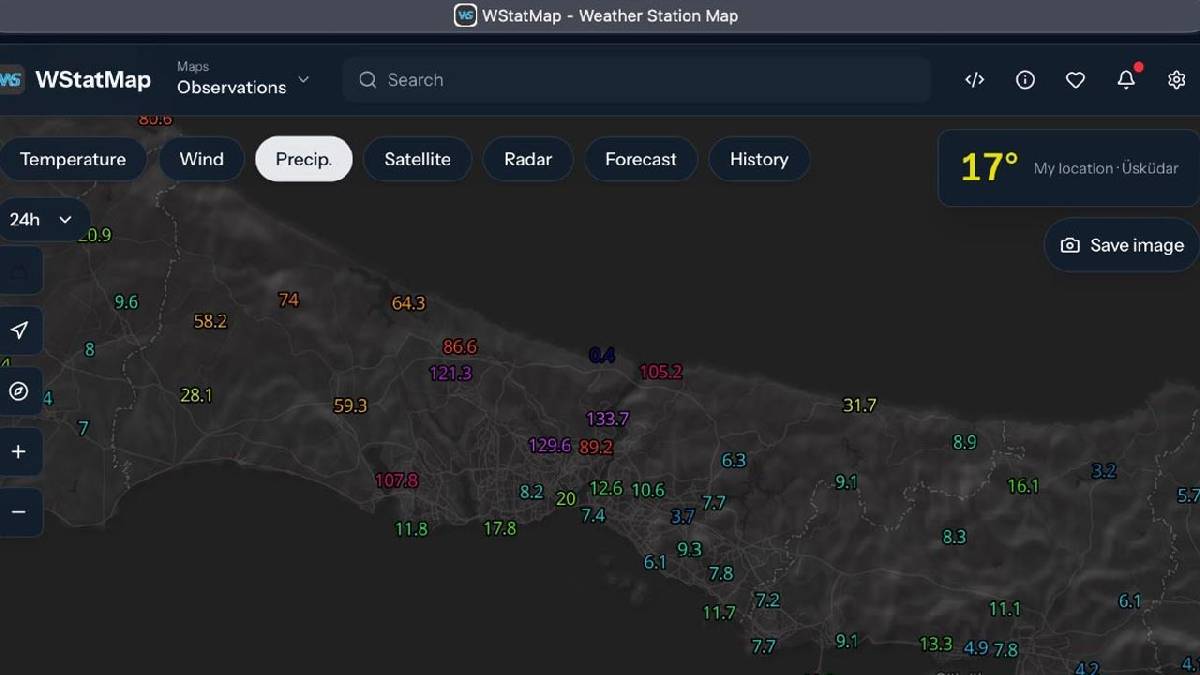Switch to the Temperature tab
The height and width of the screenshot is (675, 1200).
coord(73,159)
